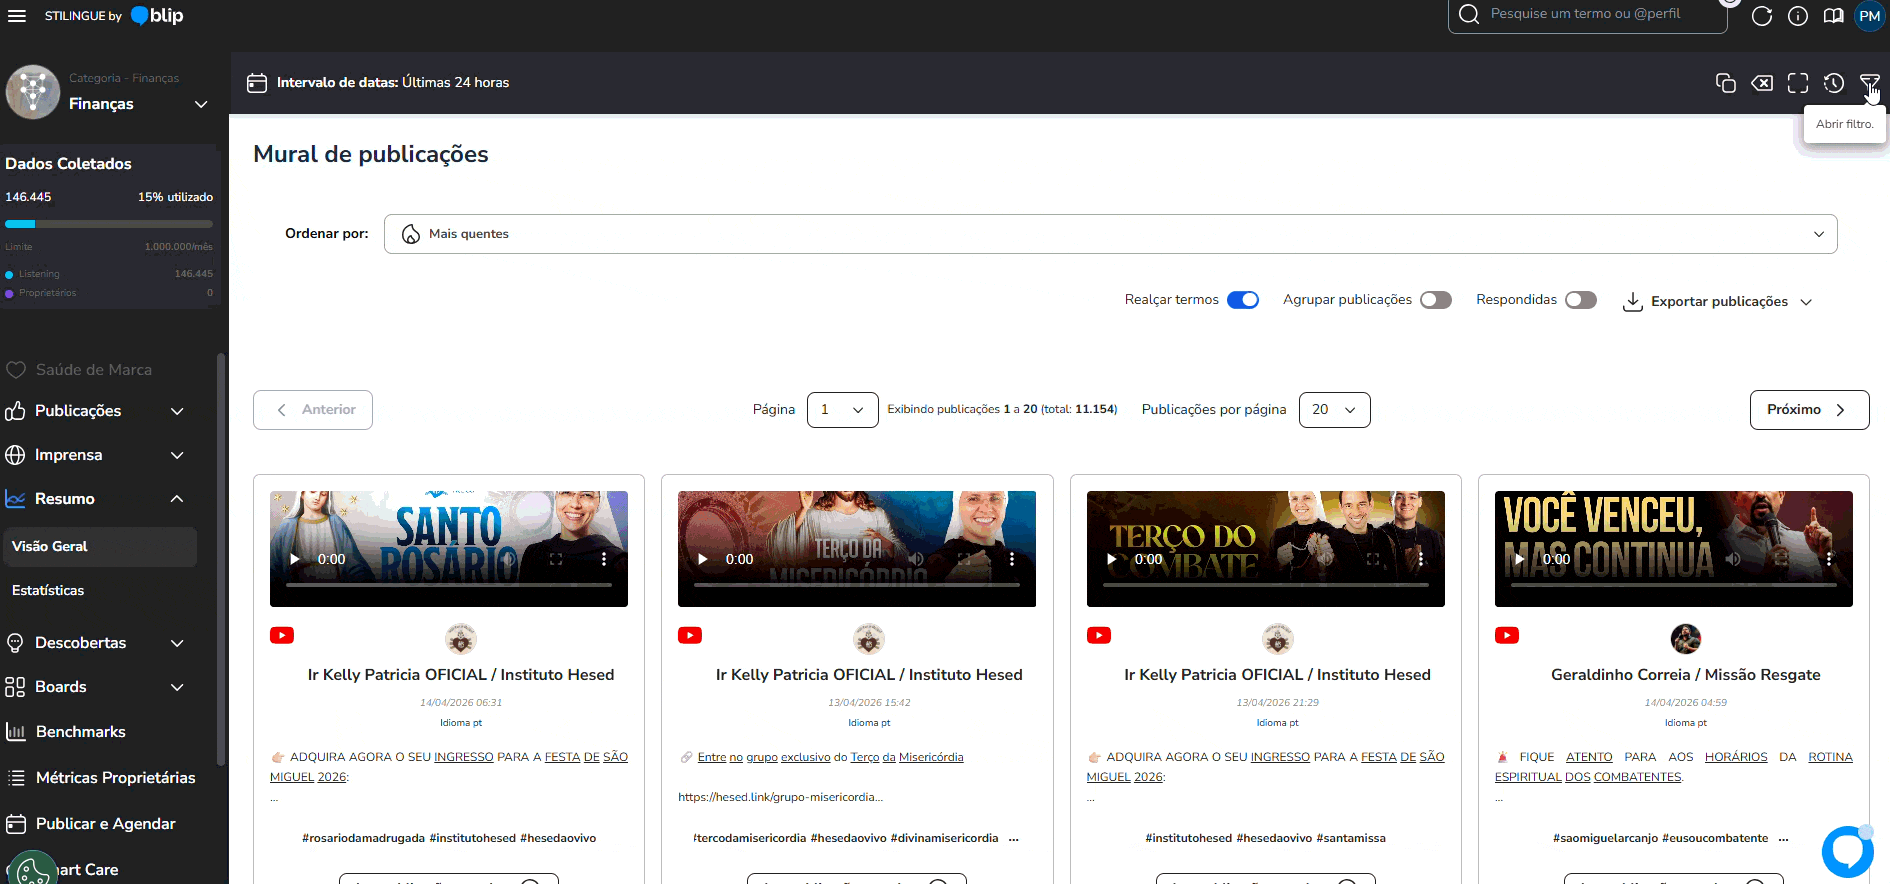Turn on the Respondidas toggle

pos(1580,300)
